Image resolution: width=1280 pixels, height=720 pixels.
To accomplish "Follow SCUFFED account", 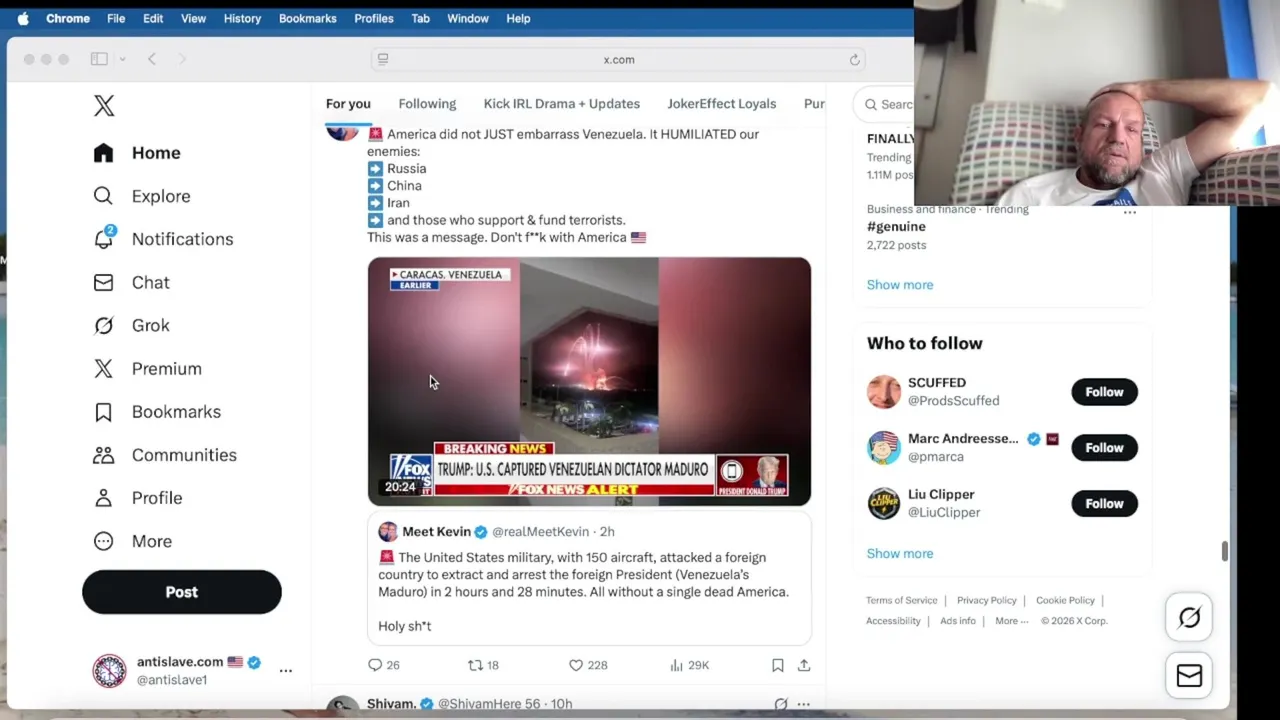I will [x=1104, y=392].
